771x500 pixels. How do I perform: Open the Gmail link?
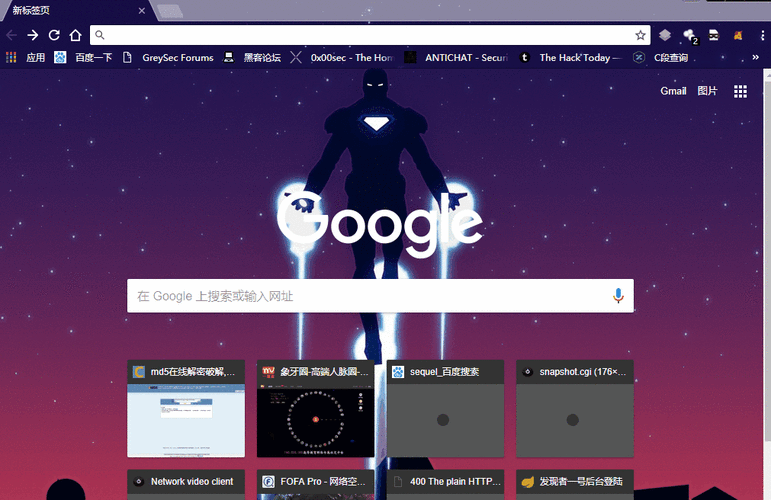pos(673,91)
